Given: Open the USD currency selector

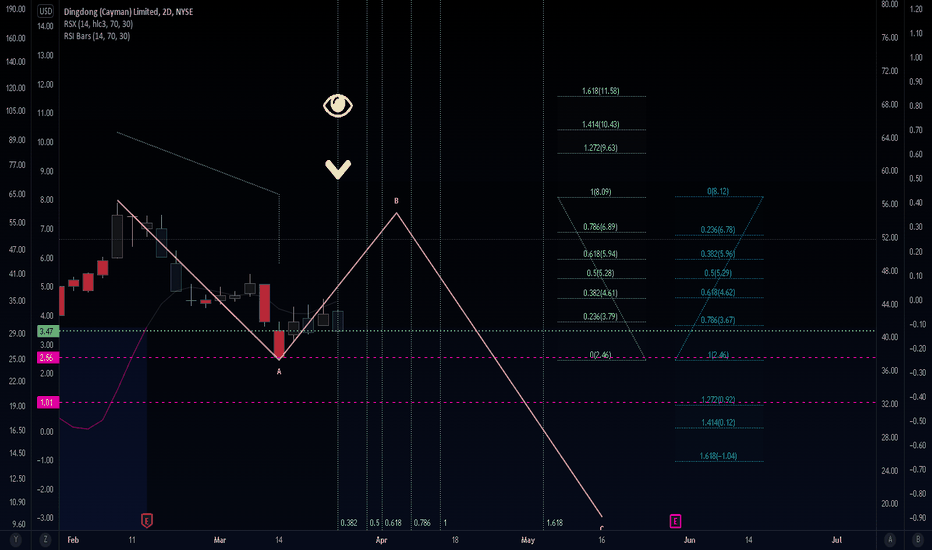Looking at the screenshot, I should [45, 11].
